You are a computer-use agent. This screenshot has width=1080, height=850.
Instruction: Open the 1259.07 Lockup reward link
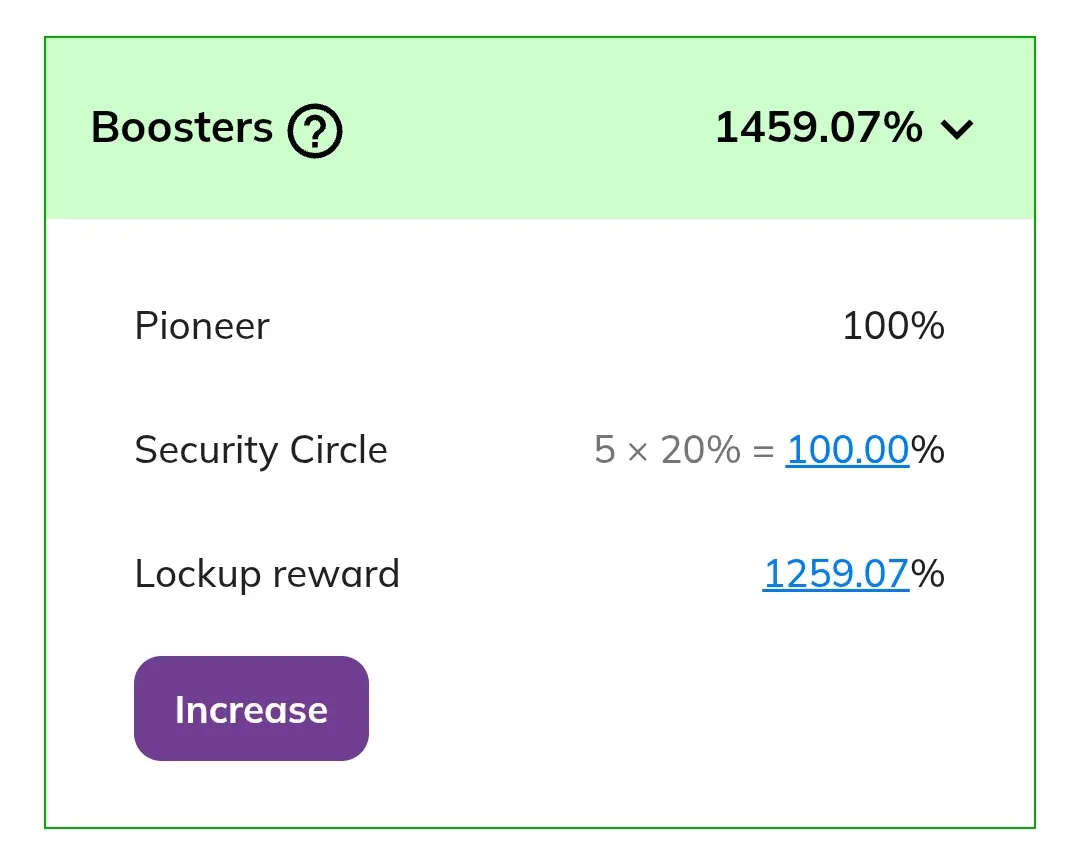pos(835,574)
